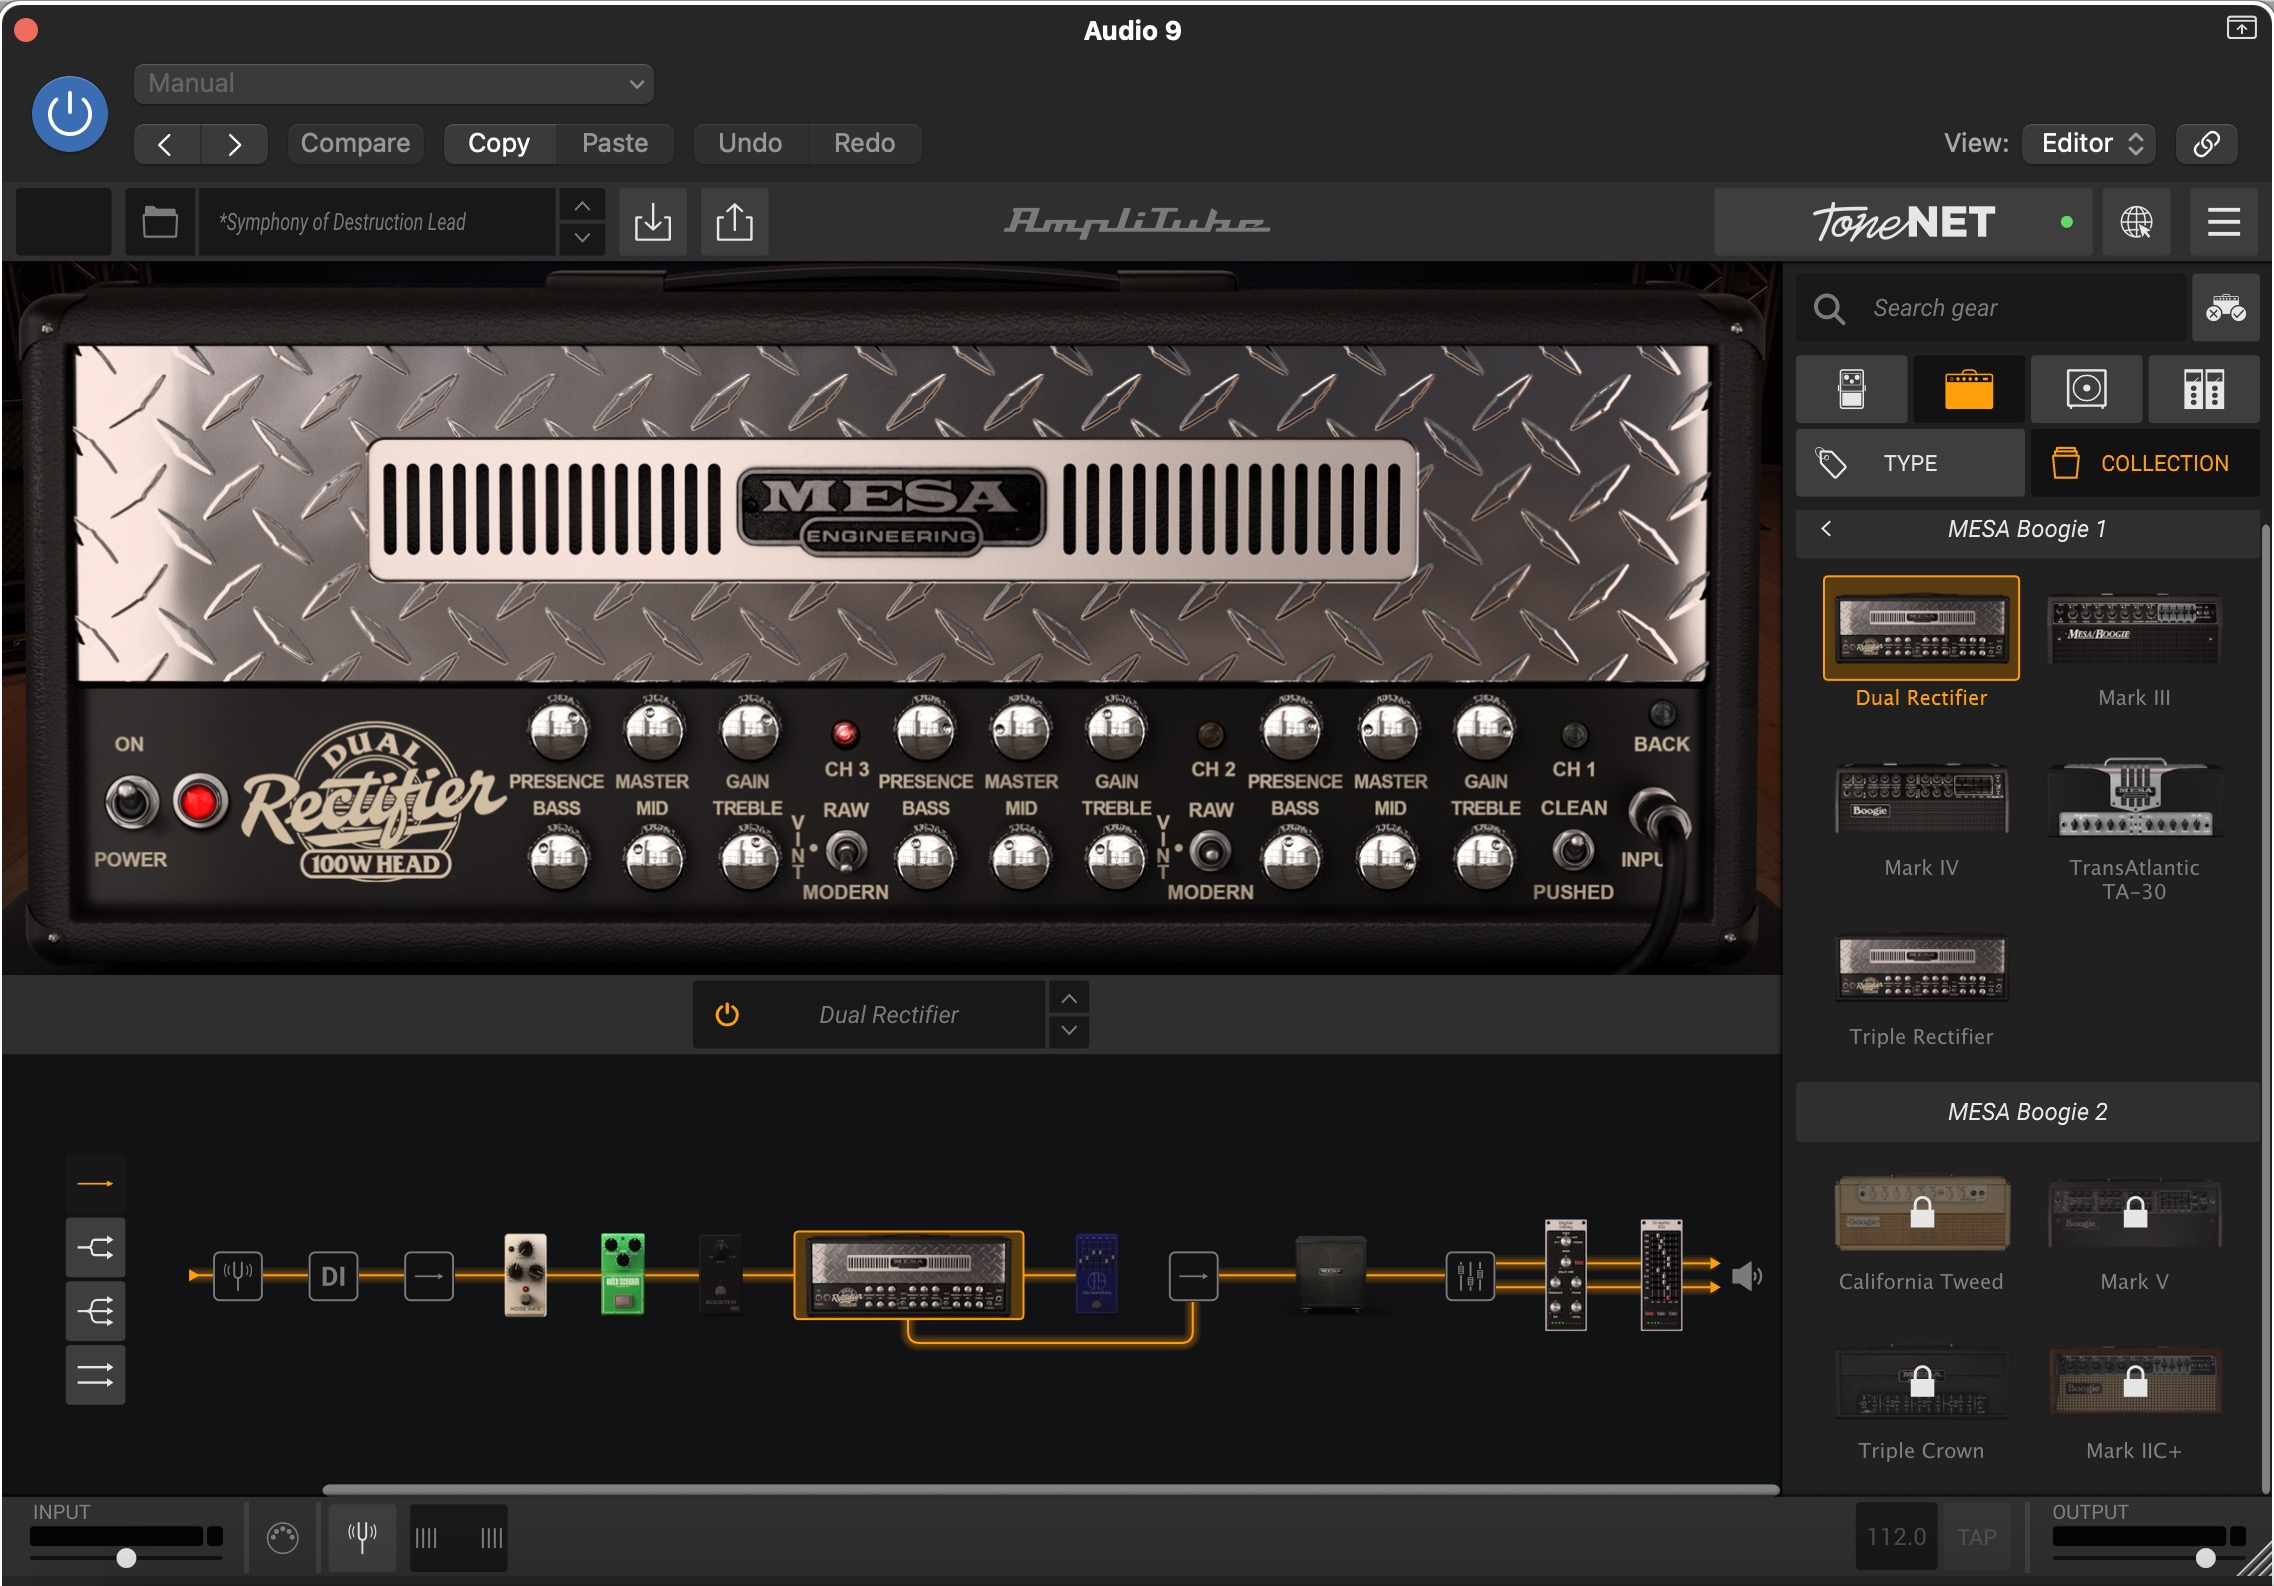Click the globe web icon

(x=2136, y=222)
